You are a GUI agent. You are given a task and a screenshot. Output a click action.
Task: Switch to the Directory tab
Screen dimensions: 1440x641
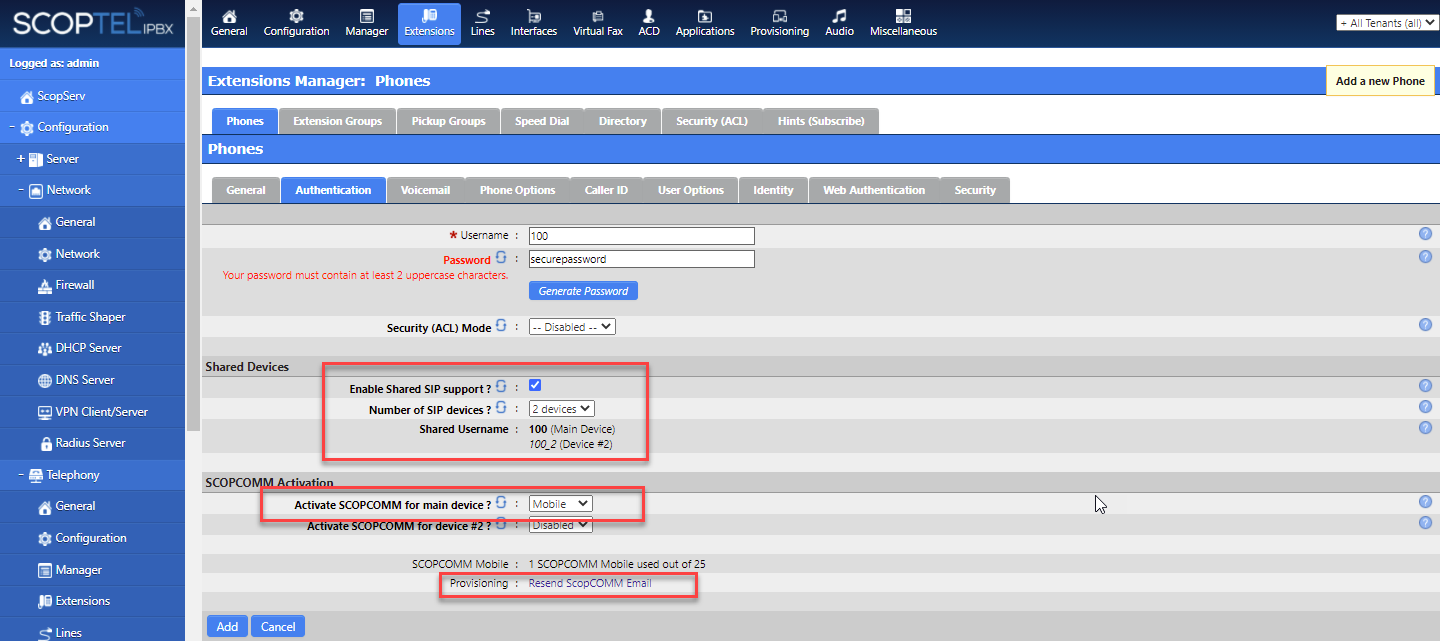point(623,121)
